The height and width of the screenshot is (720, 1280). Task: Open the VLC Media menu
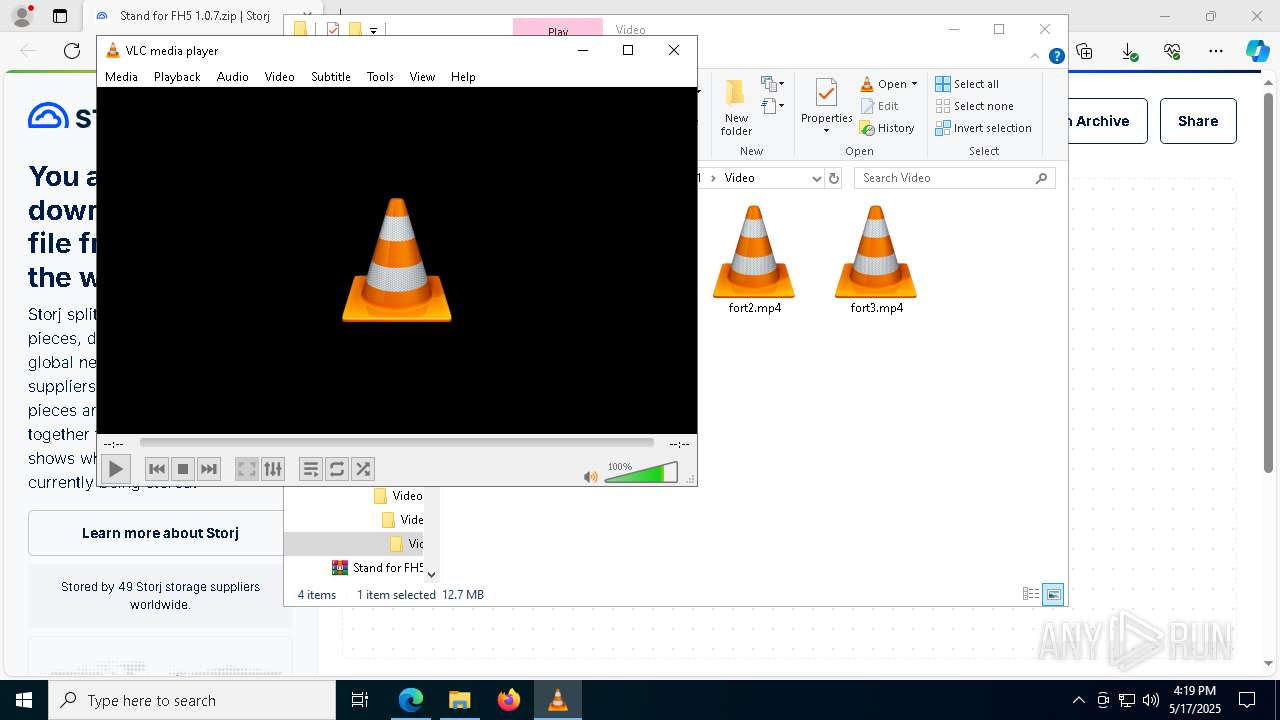[x=121, y=77]
